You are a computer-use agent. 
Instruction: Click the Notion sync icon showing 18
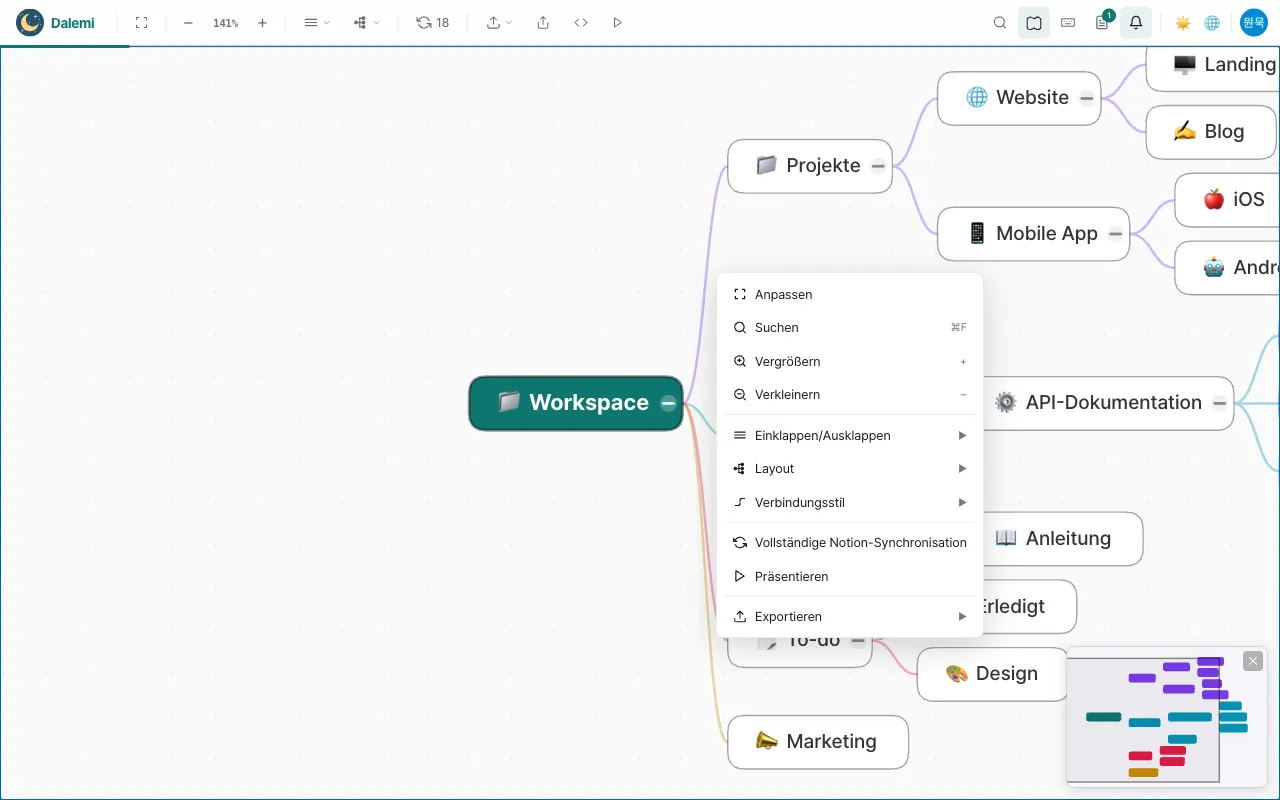pos(433,22)
